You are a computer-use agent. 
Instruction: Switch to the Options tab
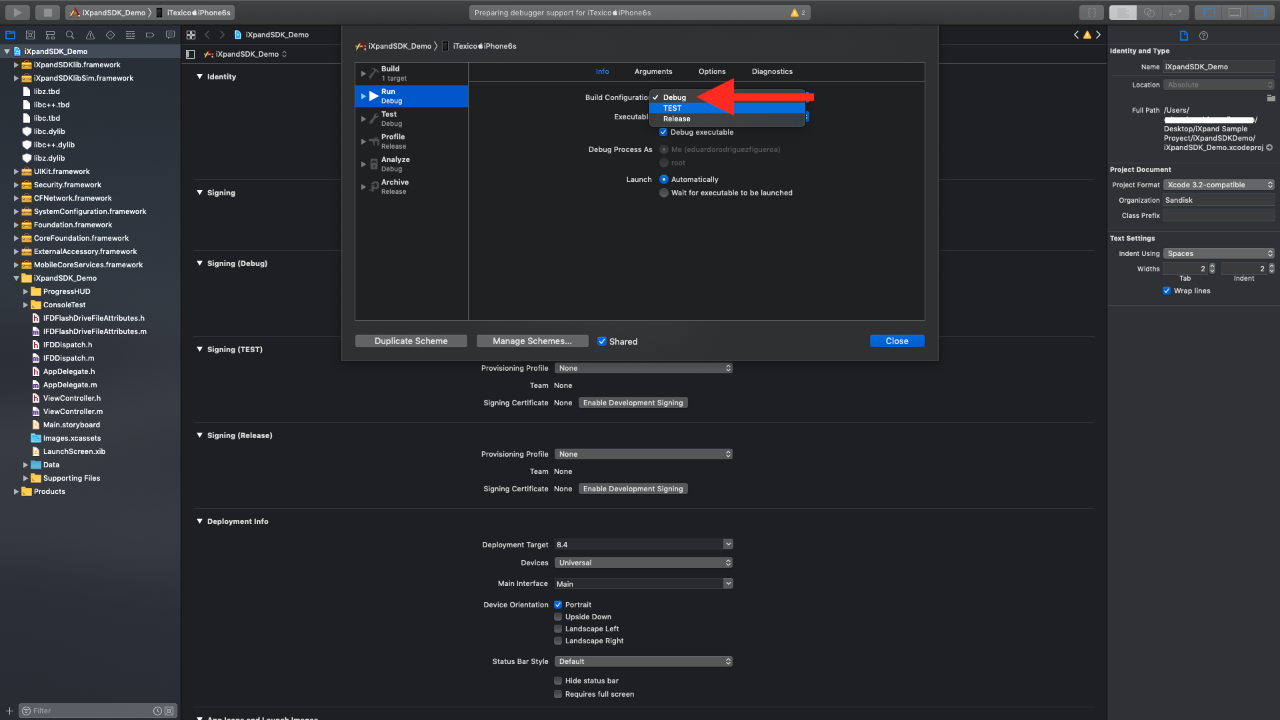[x=712, y=71]
